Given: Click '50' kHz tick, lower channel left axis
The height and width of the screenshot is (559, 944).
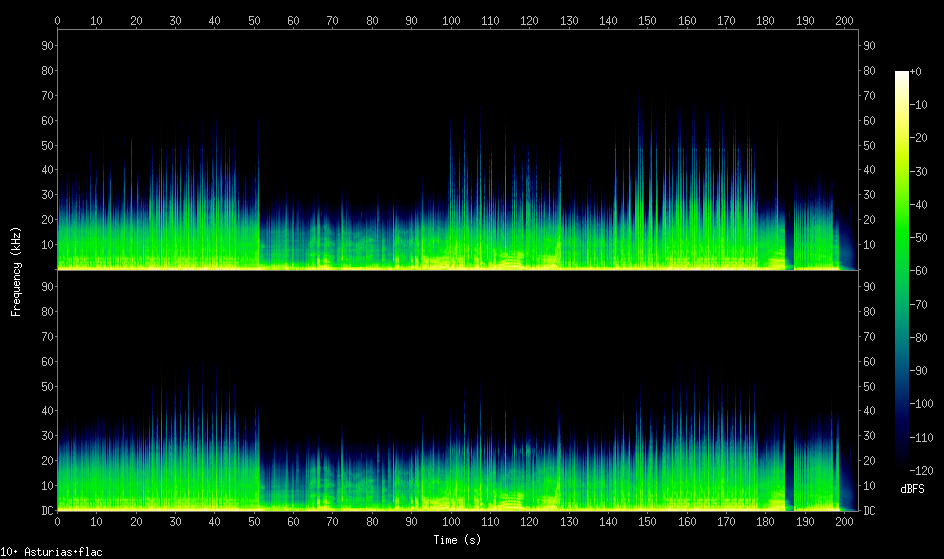Looking at the screenshot, I should (47, 386).
